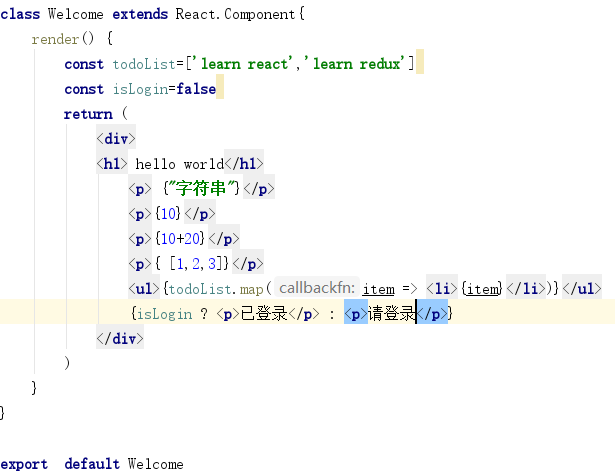The height and width of the screenshot is (471, 615).
Task: Click the opening <div> tag
Action: coord(116,139)
